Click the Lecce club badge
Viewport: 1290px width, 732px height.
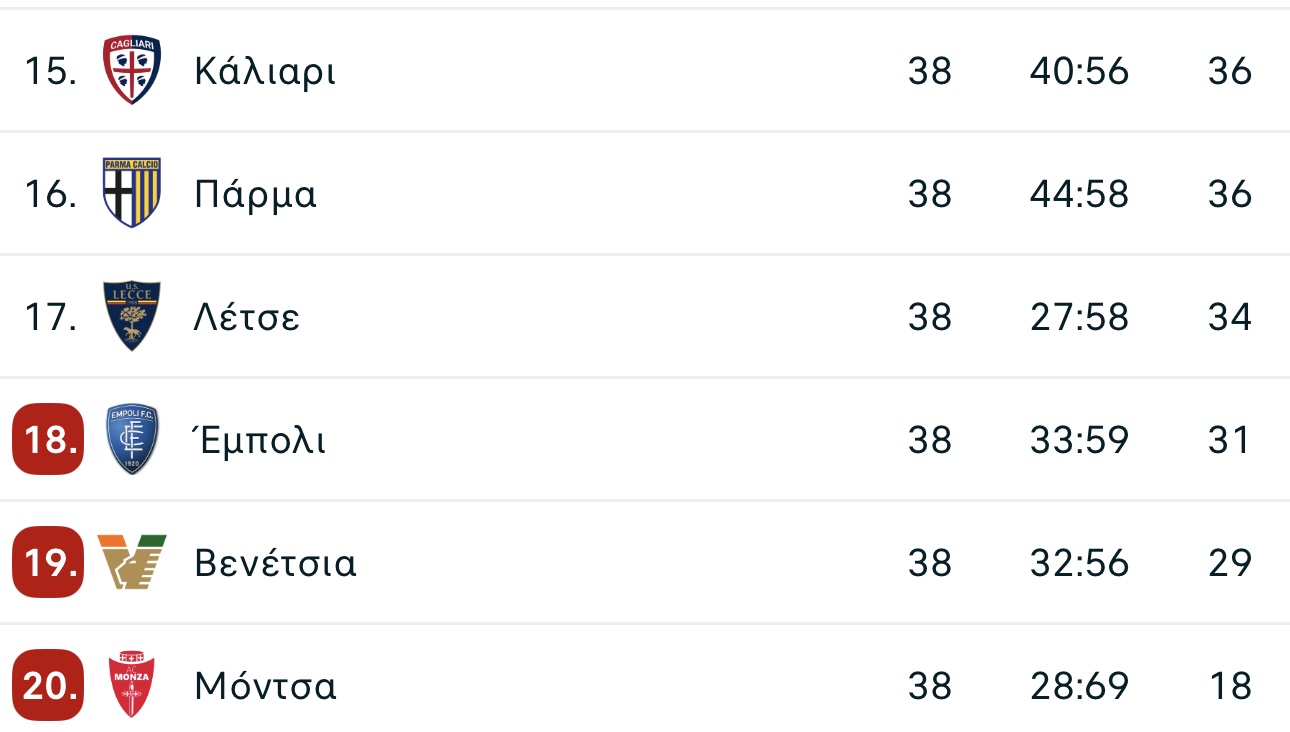tap(132, 316)
